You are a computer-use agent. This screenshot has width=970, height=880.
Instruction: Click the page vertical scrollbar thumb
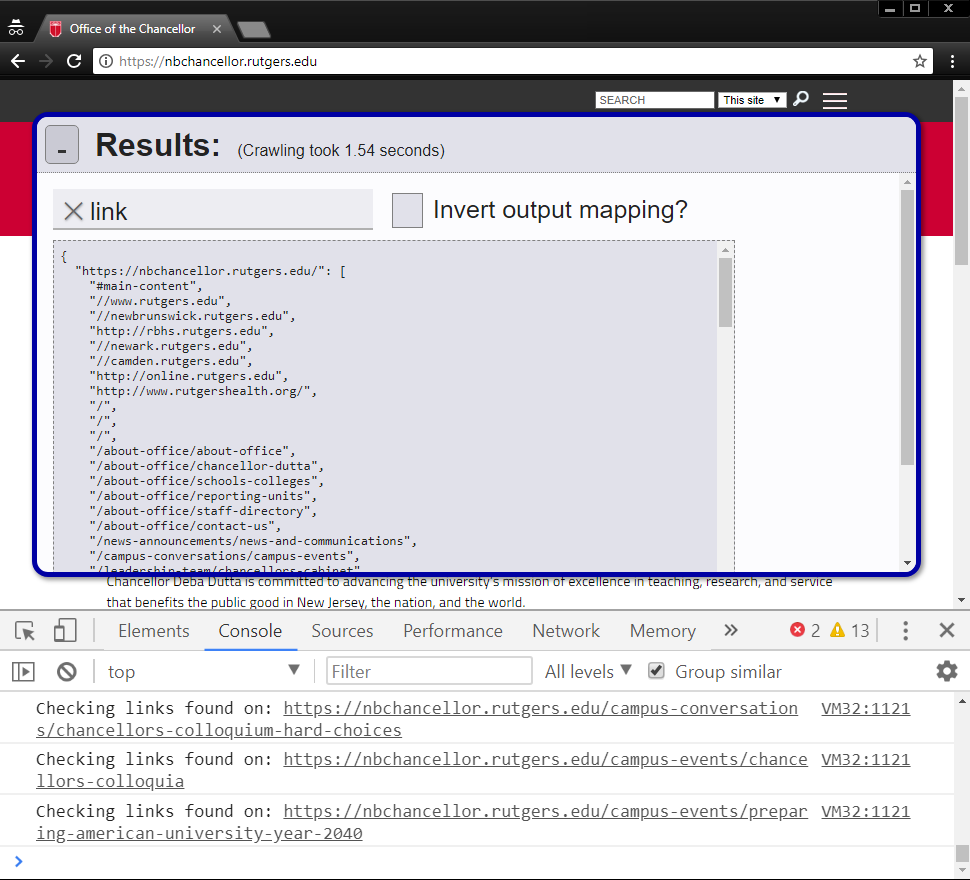[961, 181]
